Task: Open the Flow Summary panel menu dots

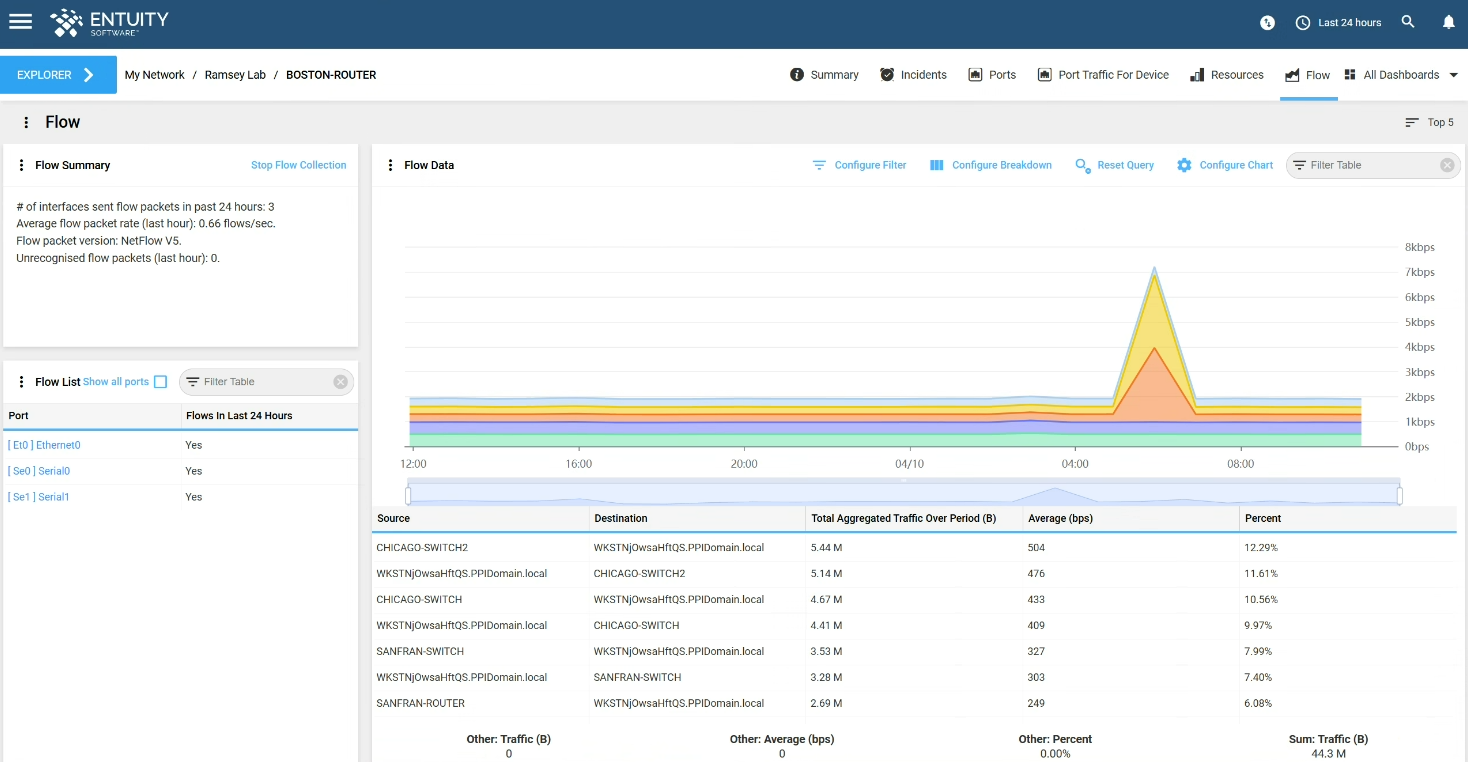Action: pyautogui.click(x=21, y=165)
